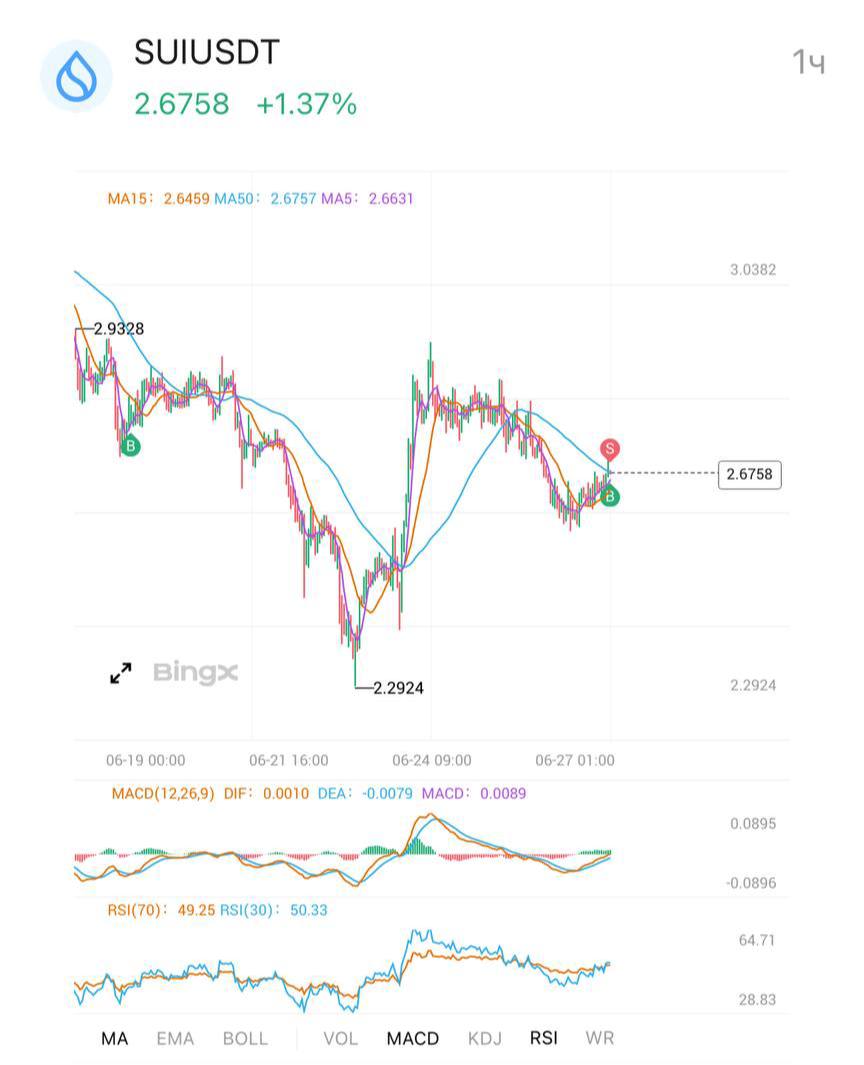The width and height of the screenshot is (864, 1065).
Task: Click the SUIUSDT pair title
Action: coord(207,52)
